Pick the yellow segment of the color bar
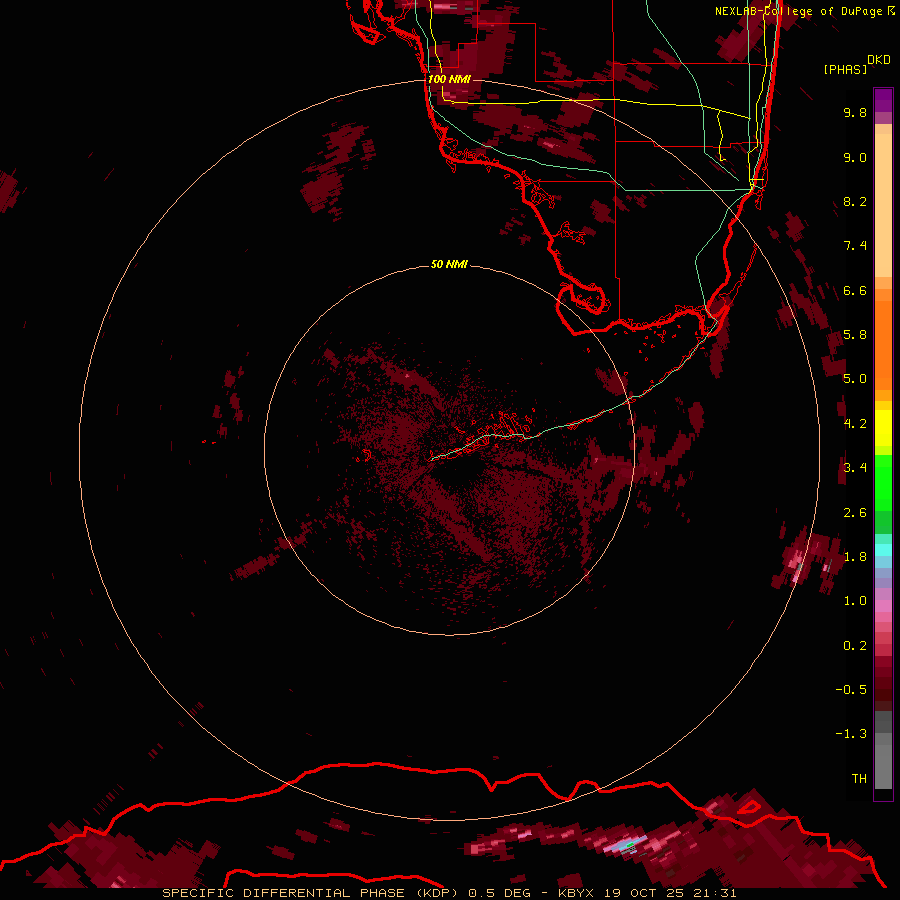 [x=883, y=428]
